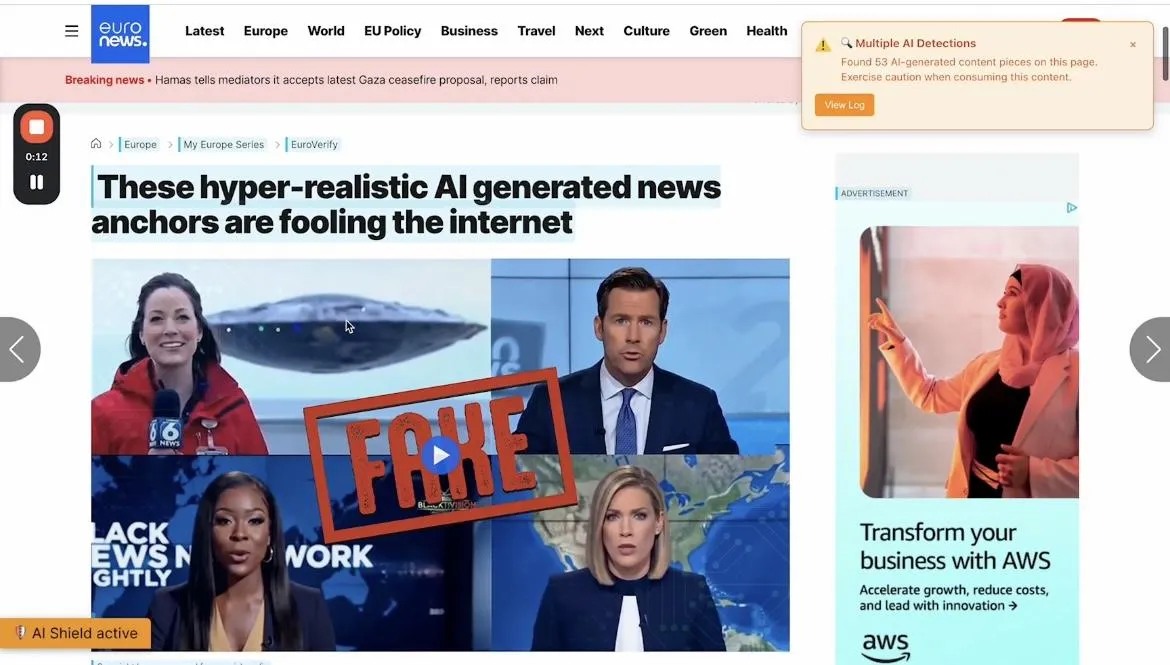Select the Culture menu item
This screenshot has height=665, width=1170.
[x=646, y=31]
